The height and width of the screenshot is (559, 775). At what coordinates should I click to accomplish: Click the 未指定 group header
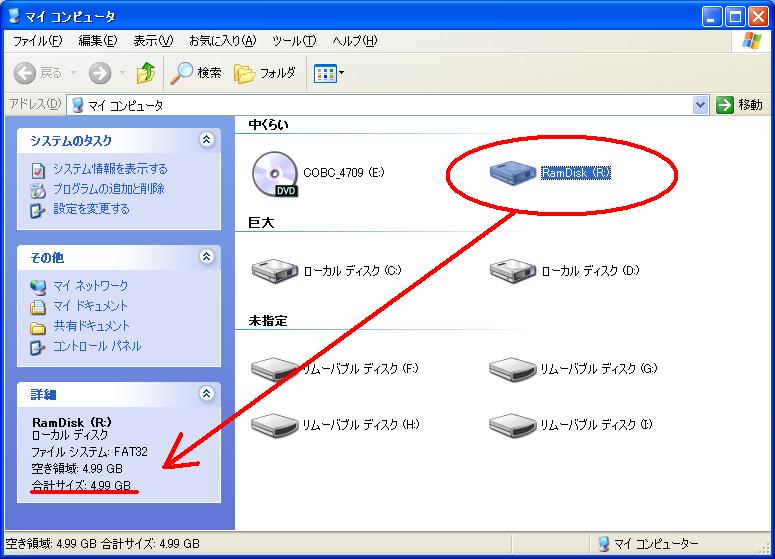pos(267,321)
